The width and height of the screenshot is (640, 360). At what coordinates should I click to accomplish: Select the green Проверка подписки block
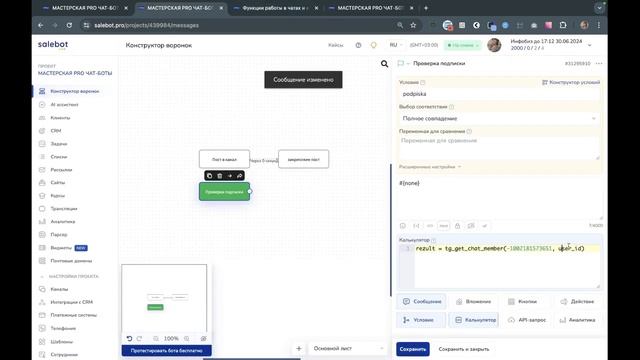tap(224, 191)
